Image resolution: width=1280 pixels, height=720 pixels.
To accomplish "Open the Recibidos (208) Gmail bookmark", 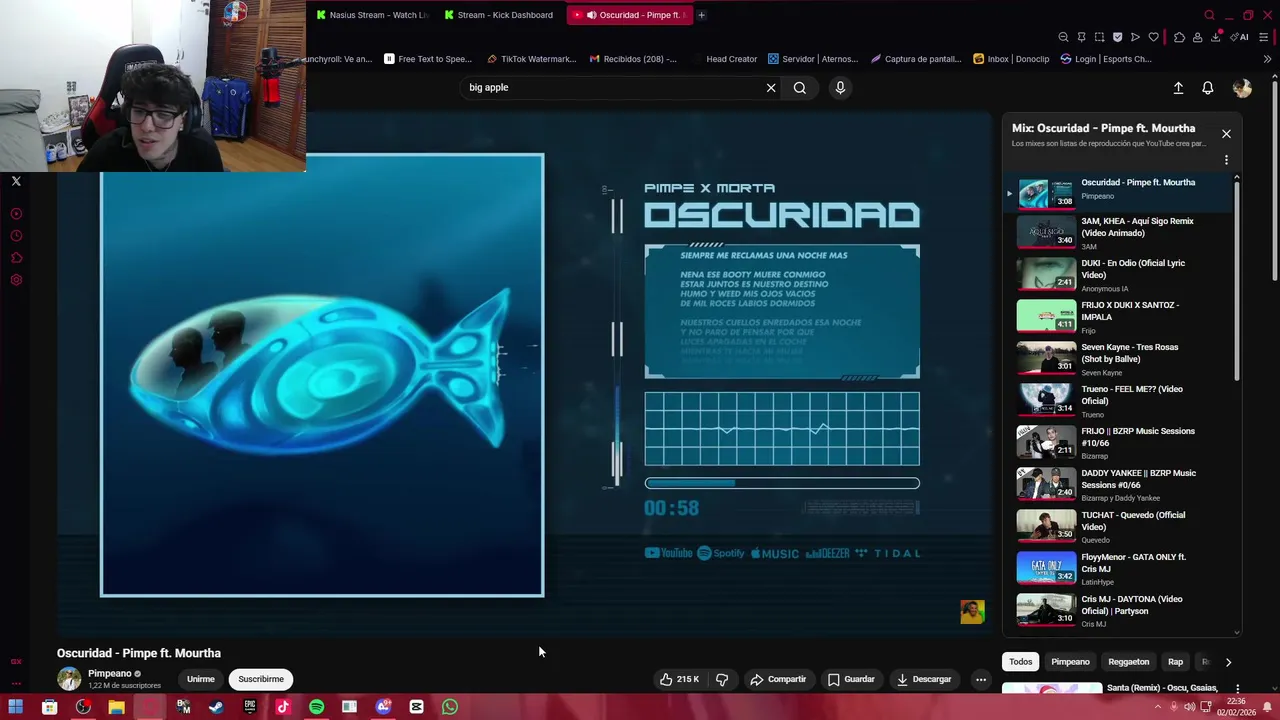I will [x=633, y=59].
